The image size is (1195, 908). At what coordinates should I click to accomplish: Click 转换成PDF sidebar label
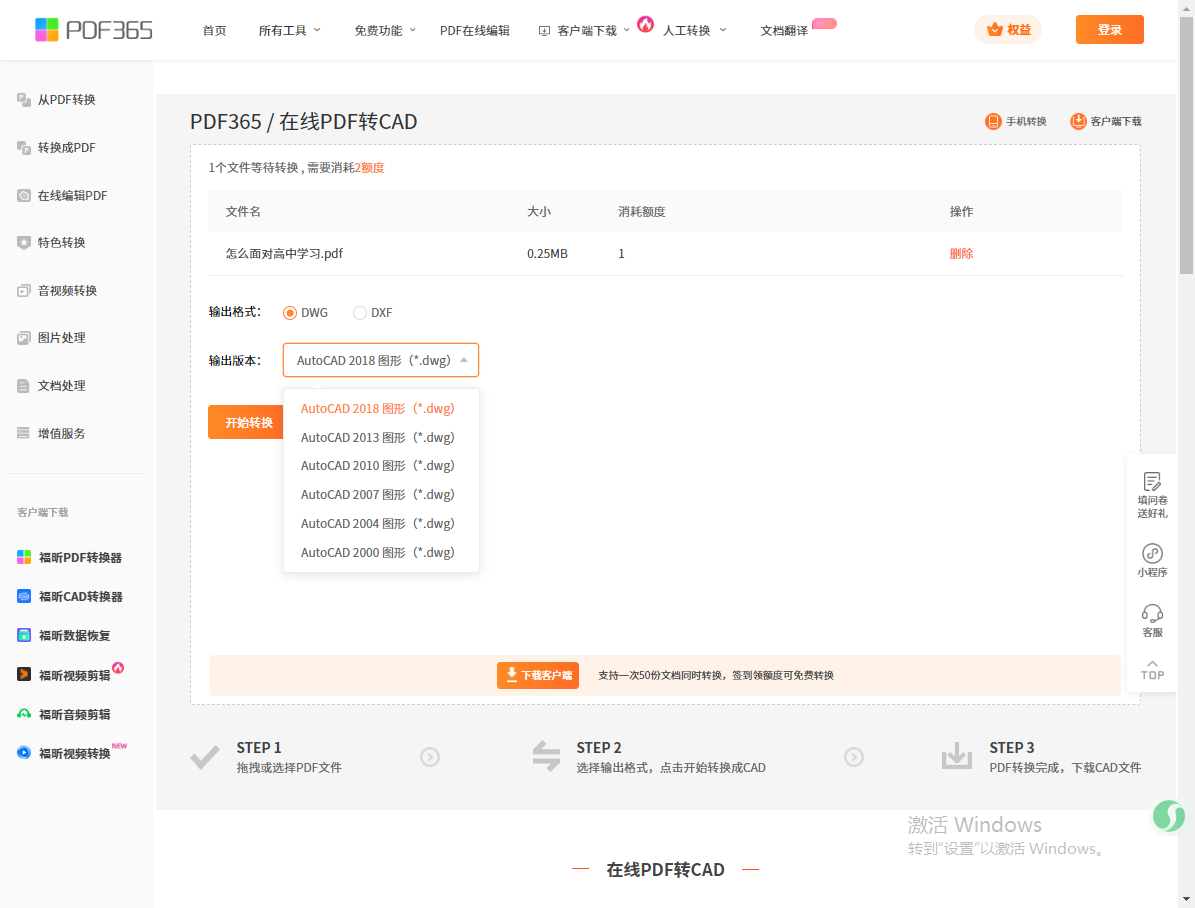click(x=66, y=148)
